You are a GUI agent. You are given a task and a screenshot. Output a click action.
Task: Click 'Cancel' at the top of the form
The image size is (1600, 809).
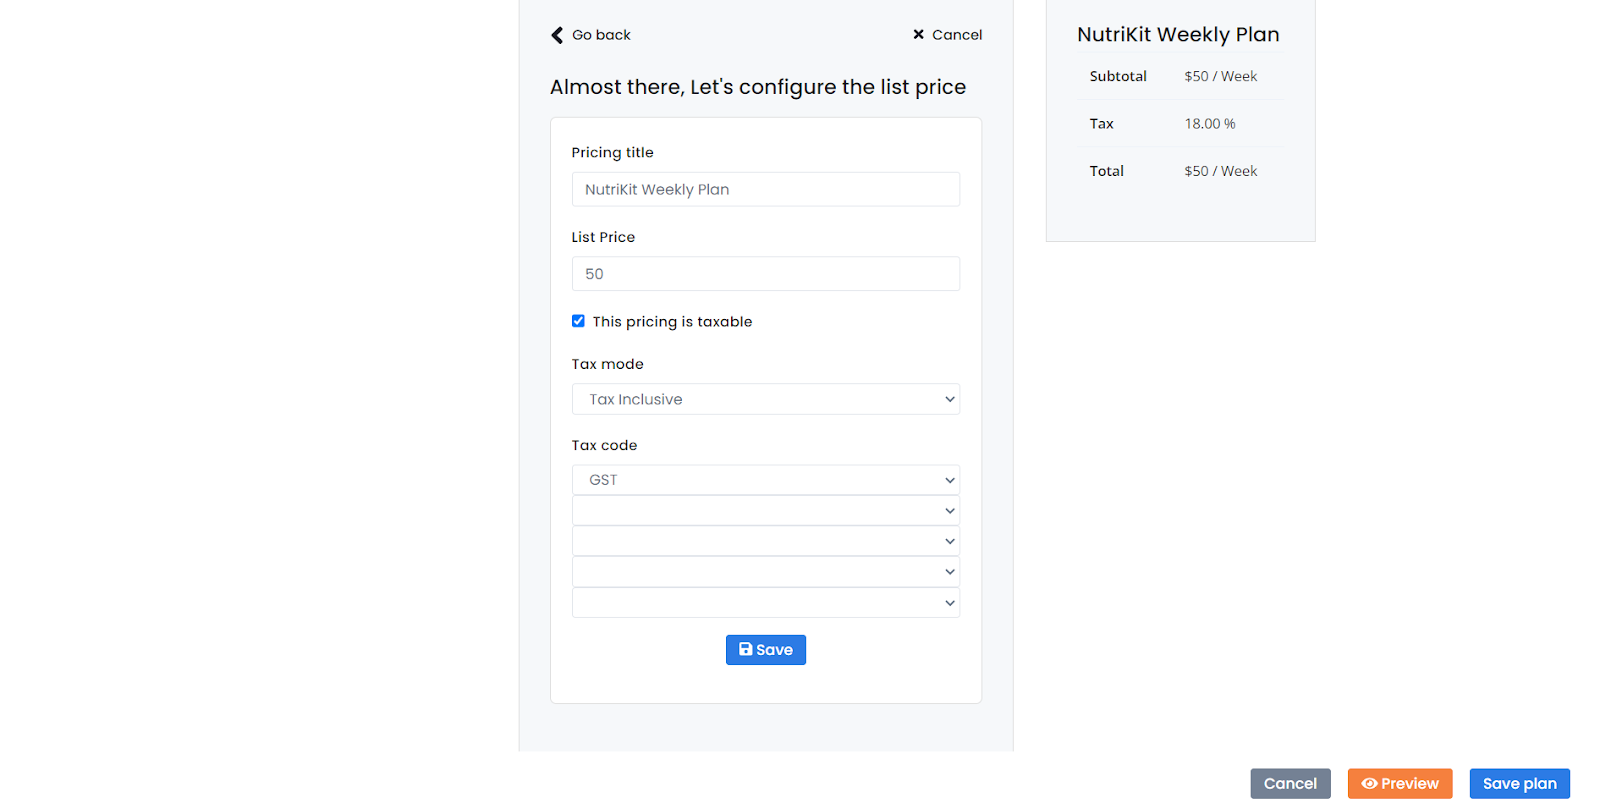click(956, 34)
